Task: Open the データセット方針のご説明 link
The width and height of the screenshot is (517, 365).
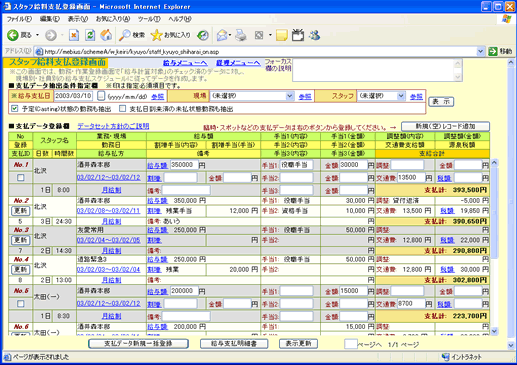Action: pyautogui.click(x=113, y=126)
